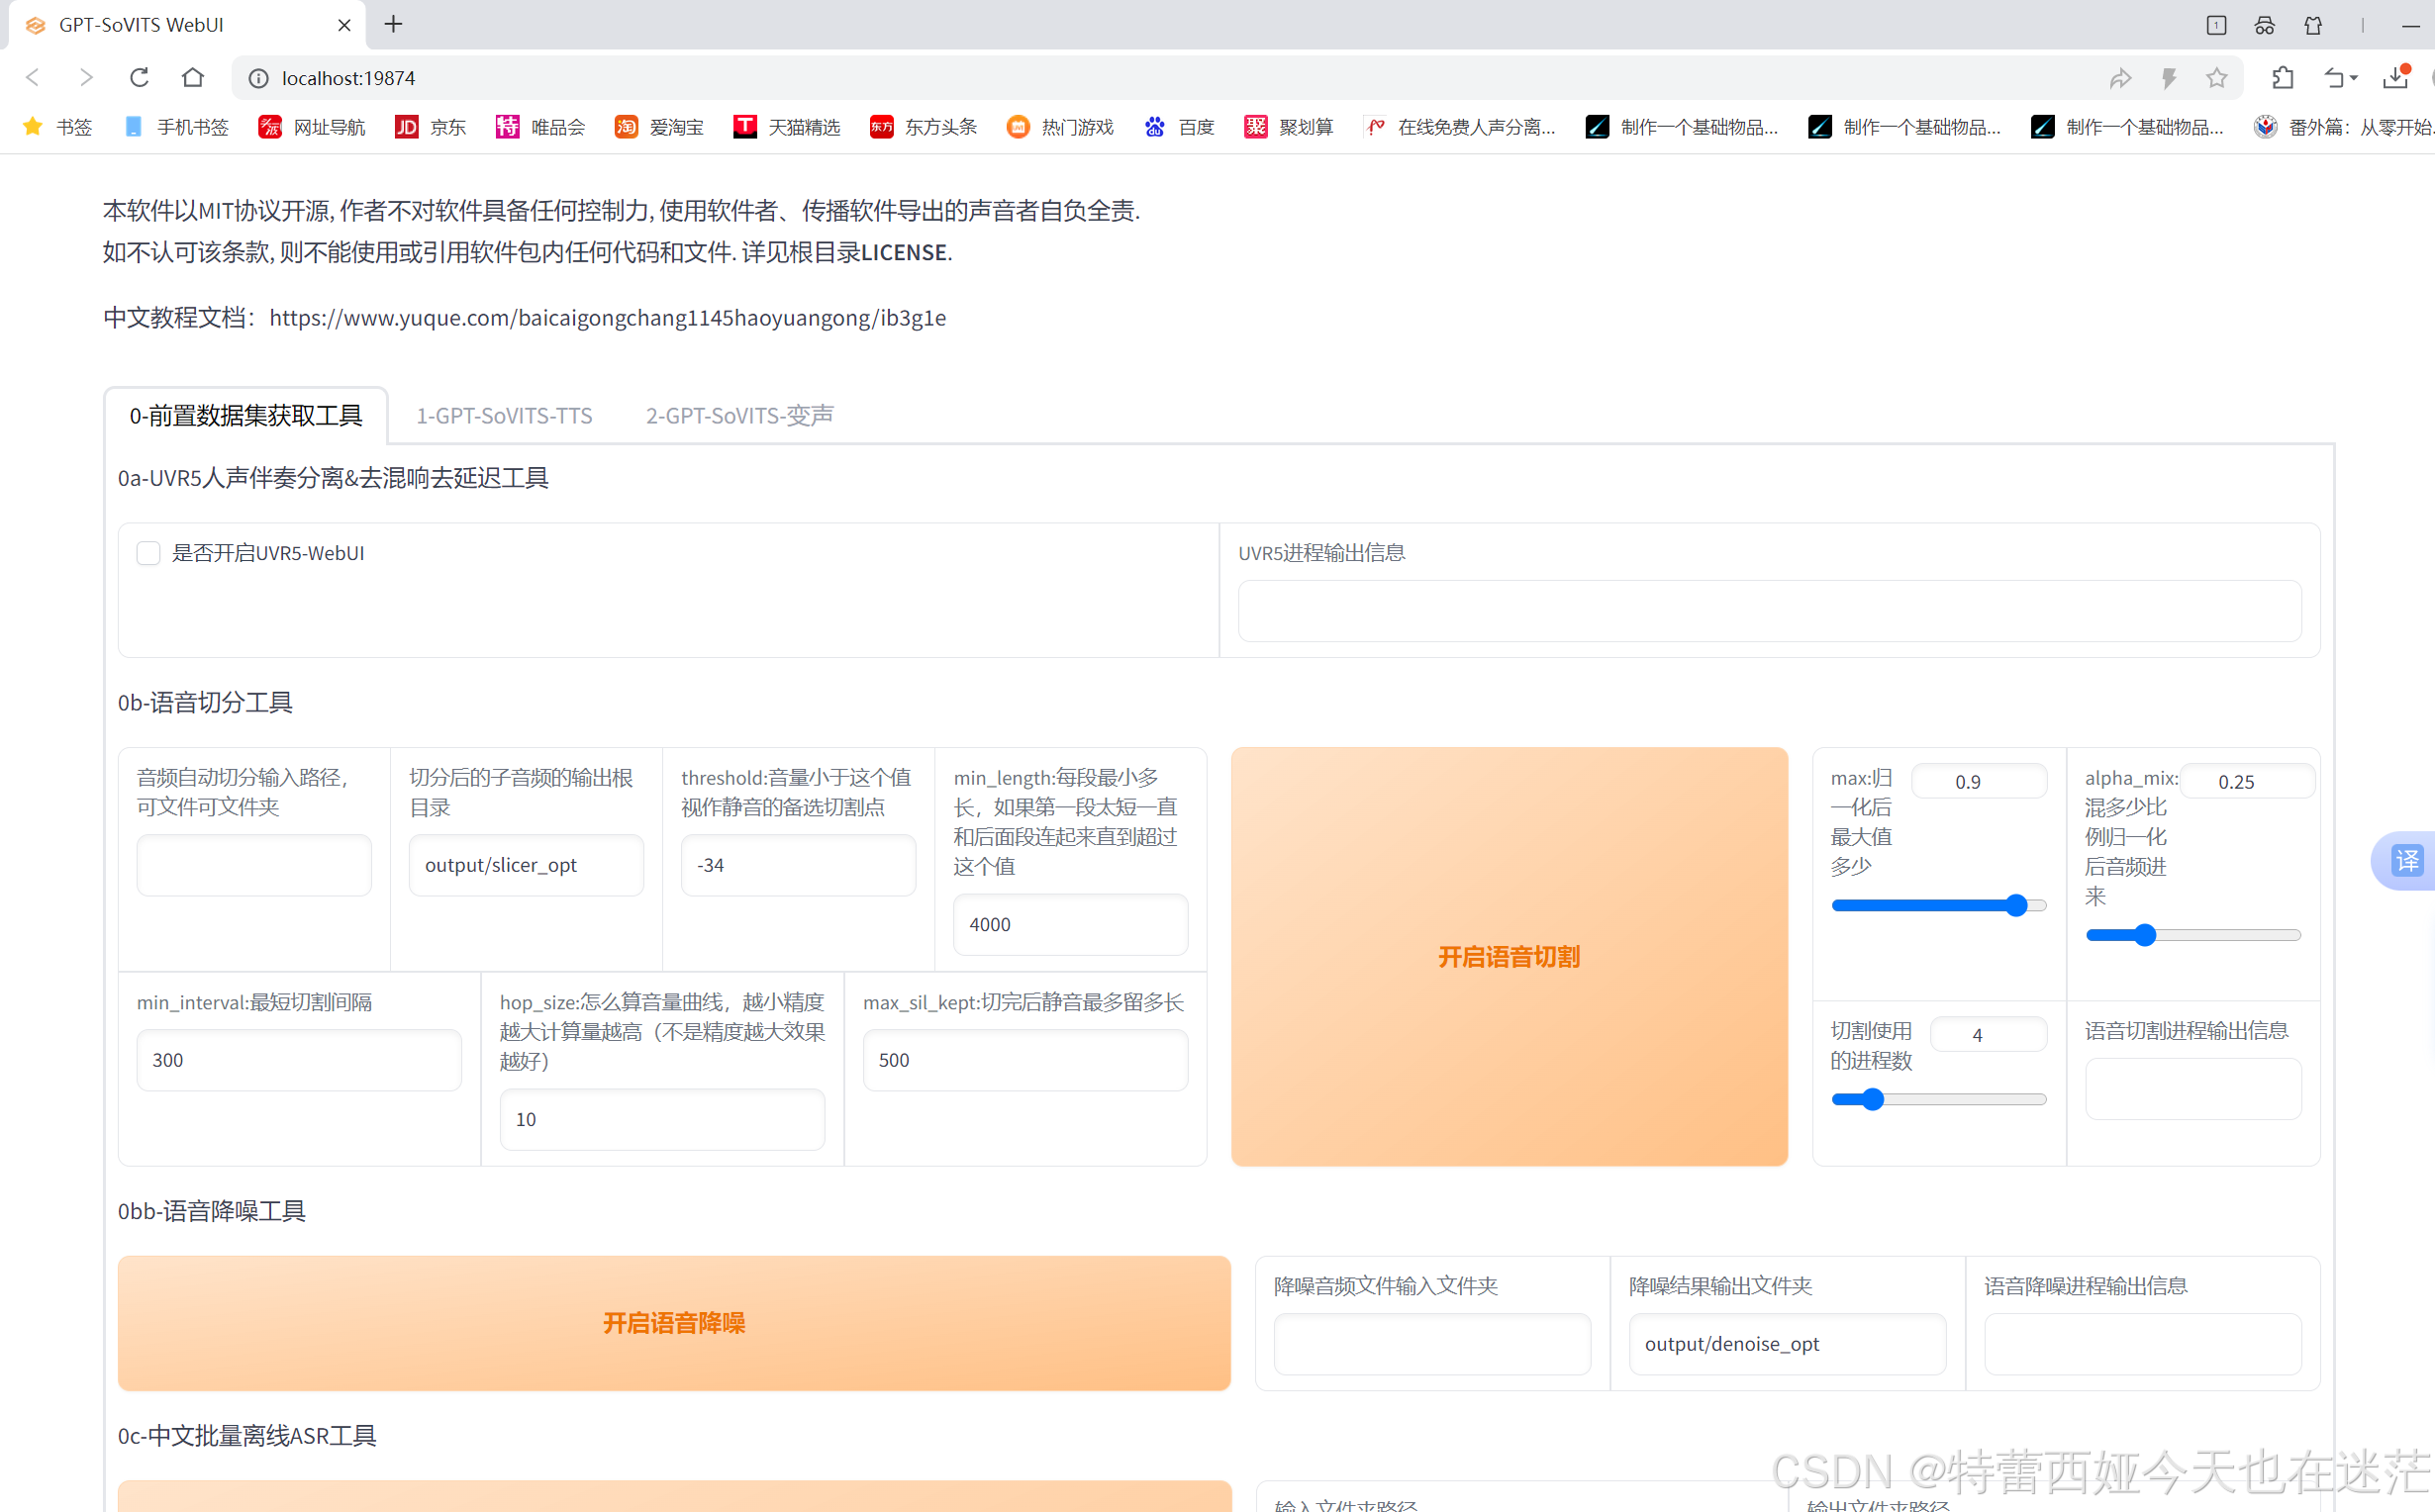Switch to the 2-GPT-SoVITS-变声 tab
The width and height of the screenshot is (2435, 1512).
pyautogui.click(x=739, y=415)
